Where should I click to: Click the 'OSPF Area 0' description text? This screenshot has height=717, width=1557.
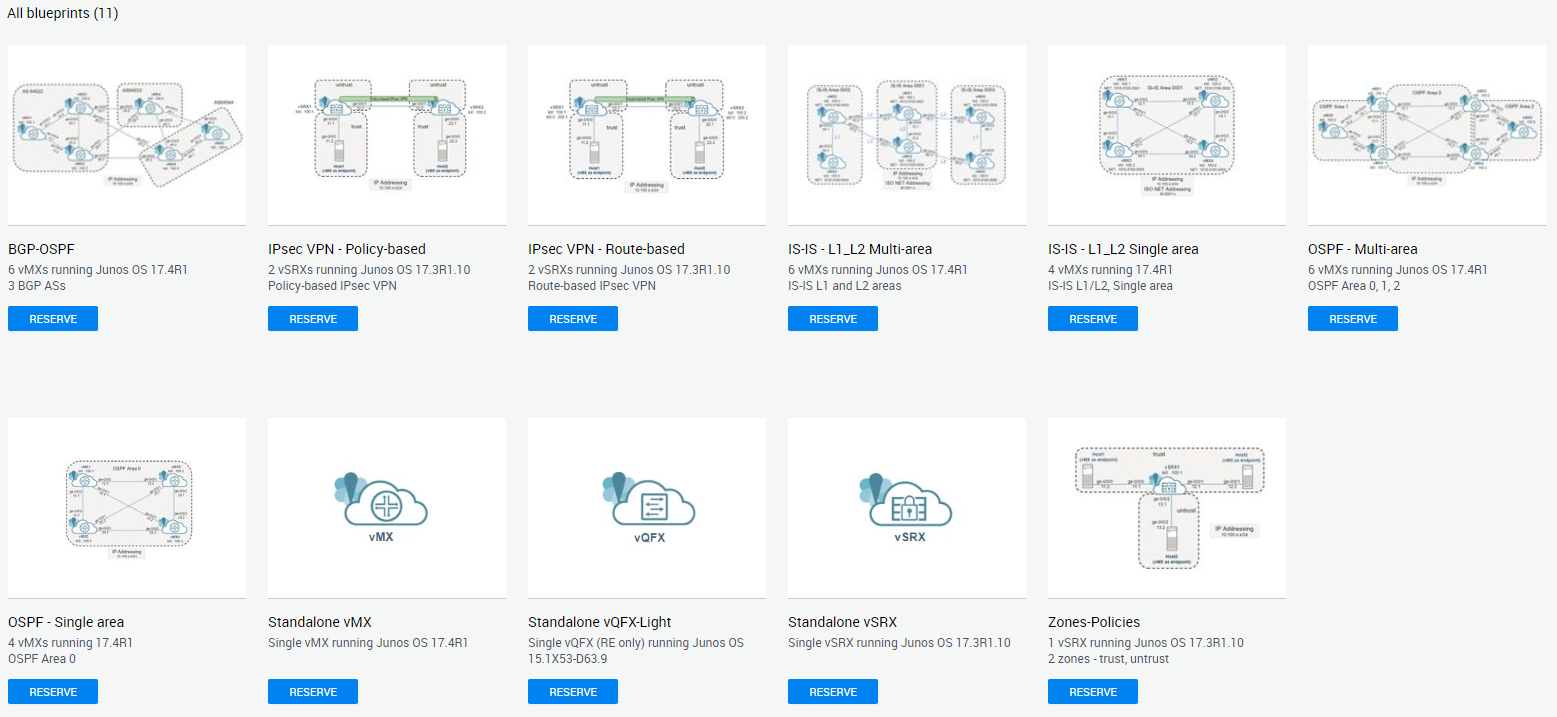(42, 659)
